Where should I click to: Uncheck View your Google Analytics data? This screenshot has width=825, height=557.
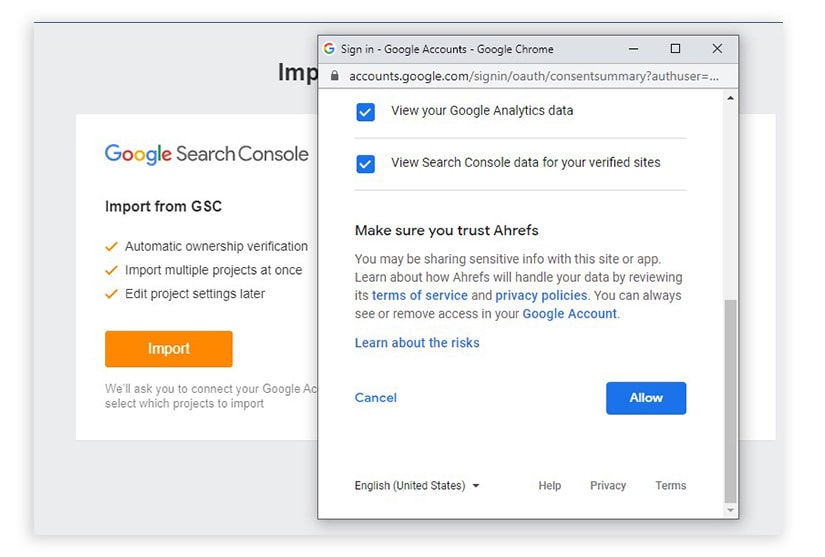[365, 112]
